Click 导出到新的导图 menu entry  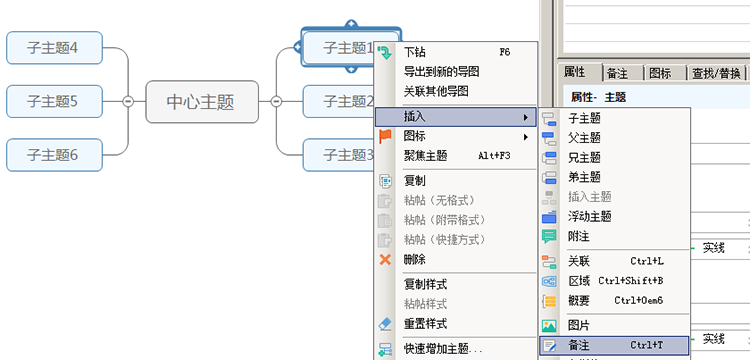click(x=441, y=72)
